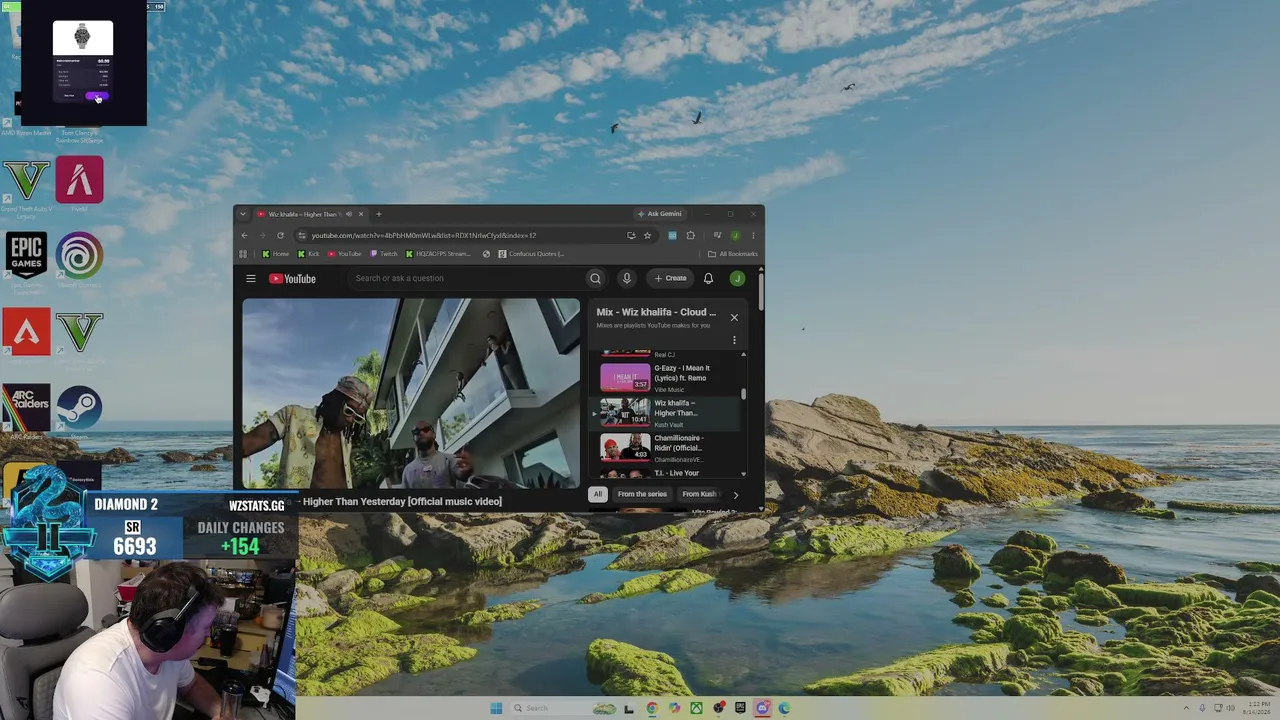Image resolution: width=1280 pixels, height=720 pixels.
Task: View site information icon in address bar
Action: coord(301,236)
